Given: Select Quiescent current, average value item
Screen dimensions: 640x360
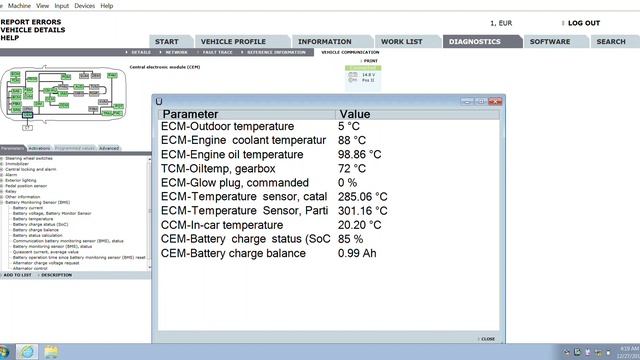Looking at the screenshot, I should point(45,252).
